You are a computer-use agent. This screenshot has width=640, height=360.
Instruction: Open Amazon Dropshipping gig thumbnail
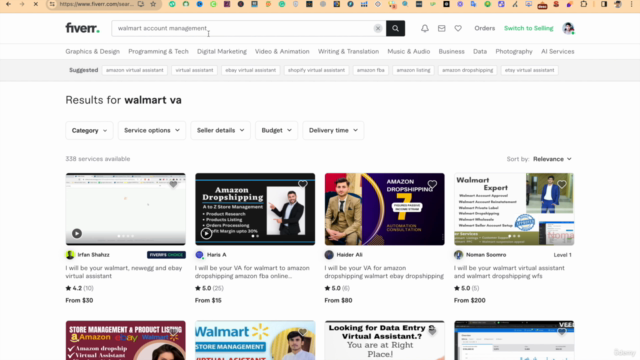coord(255,209)
